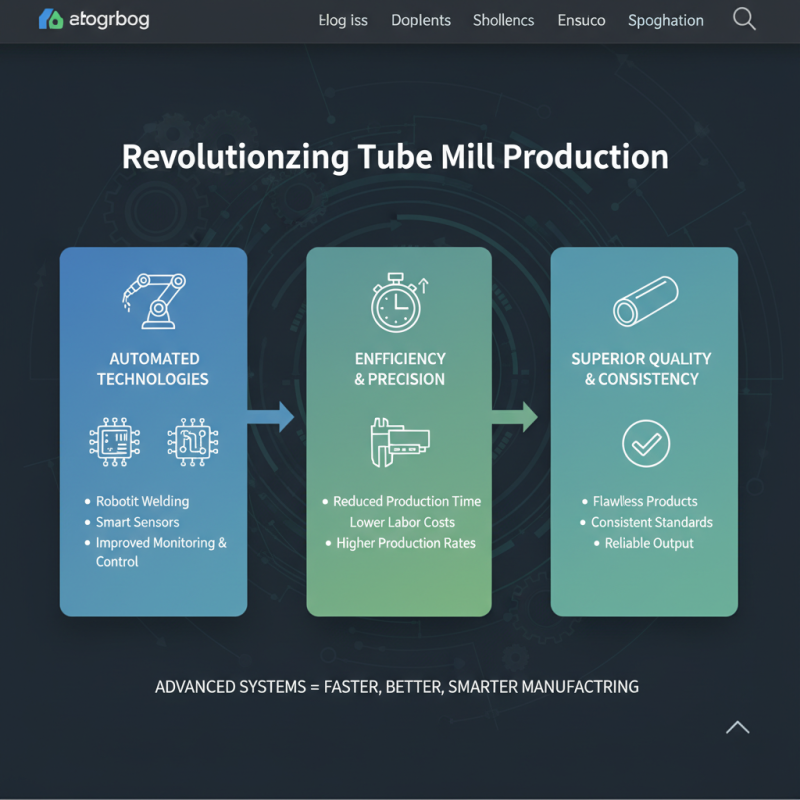Select the Automated Technologies card

(x=154, y=430)
